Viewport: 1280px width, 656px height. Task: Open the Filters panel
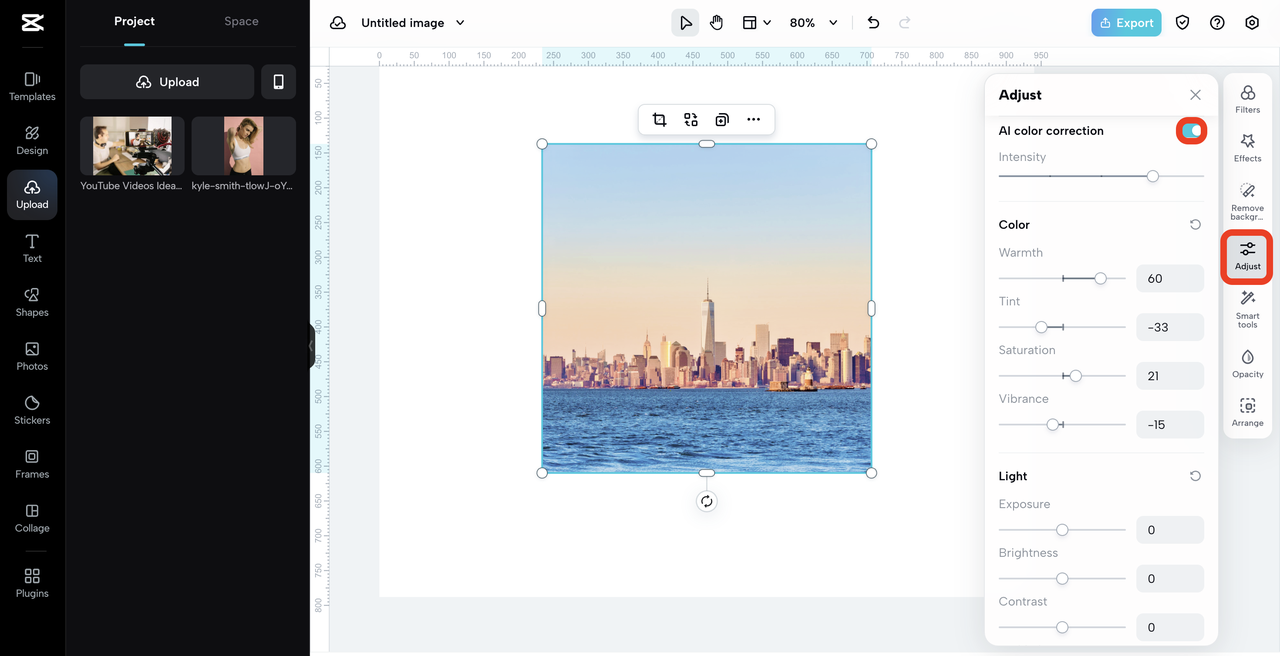(x=1247, y=99)
